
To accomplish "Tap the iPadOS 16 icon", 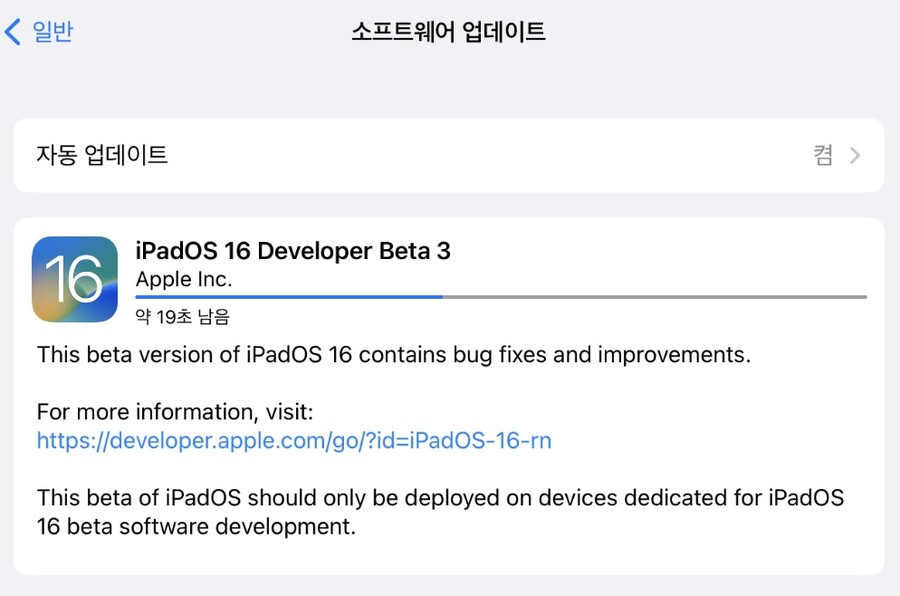I will coord(75,279).
